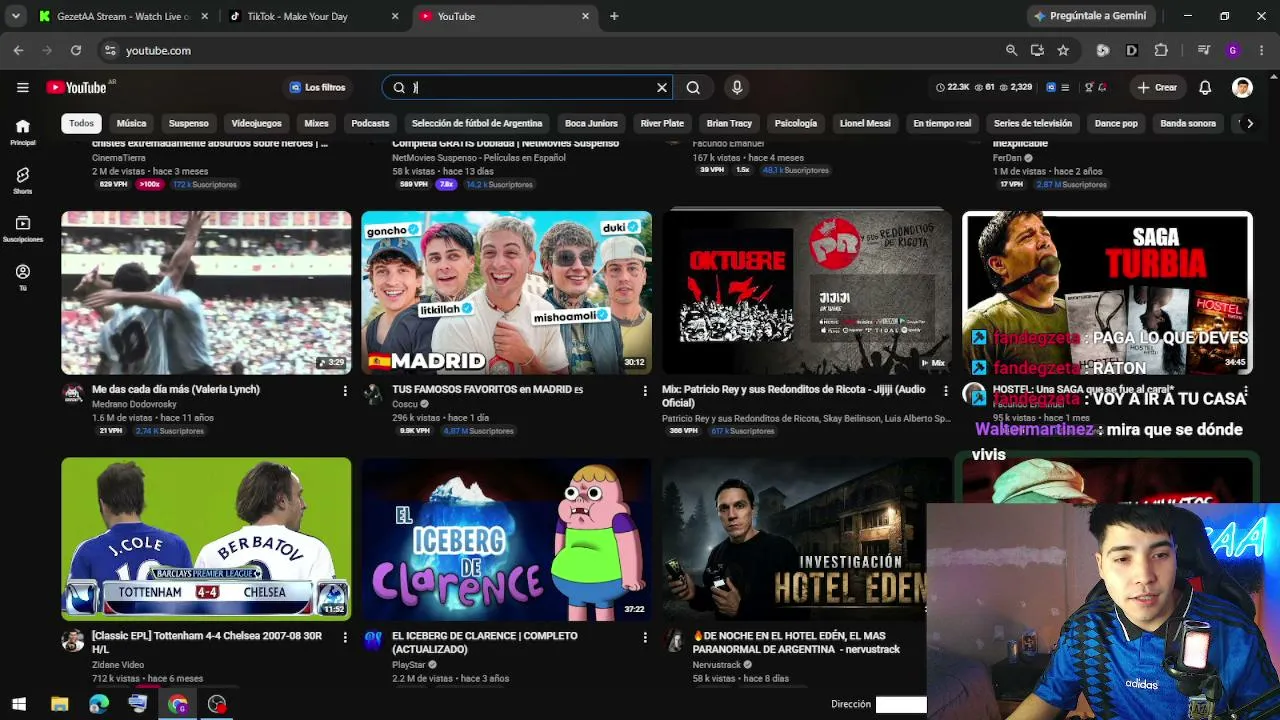Click the search magnifier button
The image size is (1280, 720).
(x=693, y=88)
